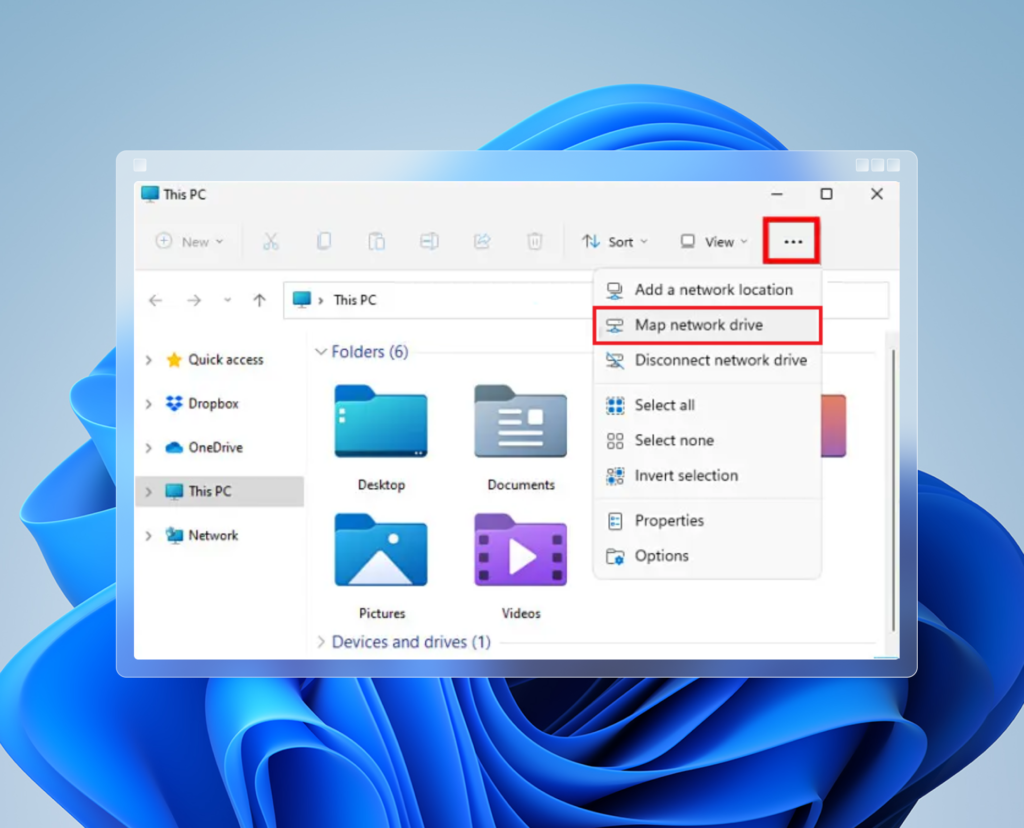Image resolution: width=1024 pixels, height=828 pixels.
Task: Expand the Devices and drives section
Action: click(321, 642)
